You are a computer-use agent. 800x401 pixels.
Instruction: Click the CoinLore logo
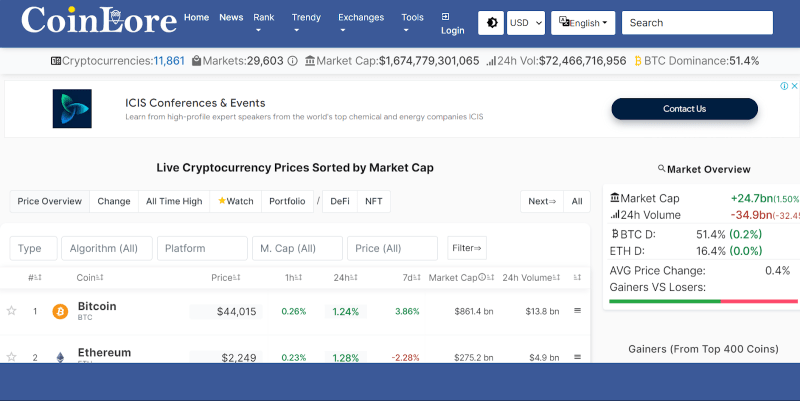point(99,20)
